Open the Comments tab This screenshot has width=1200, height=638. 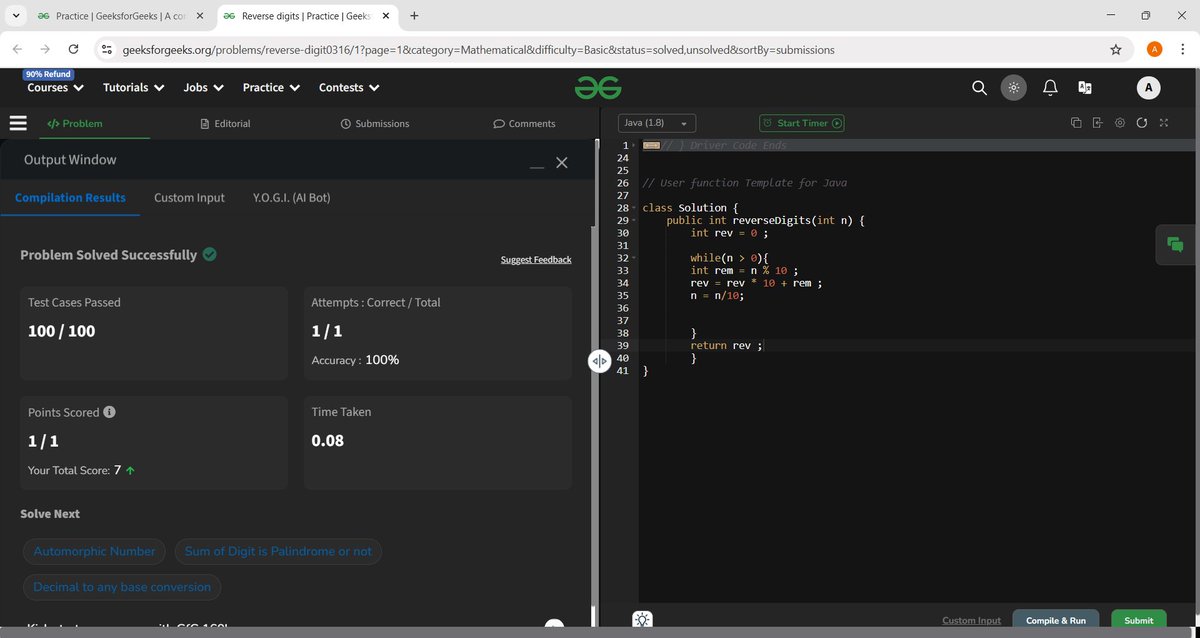pos(524,123)
